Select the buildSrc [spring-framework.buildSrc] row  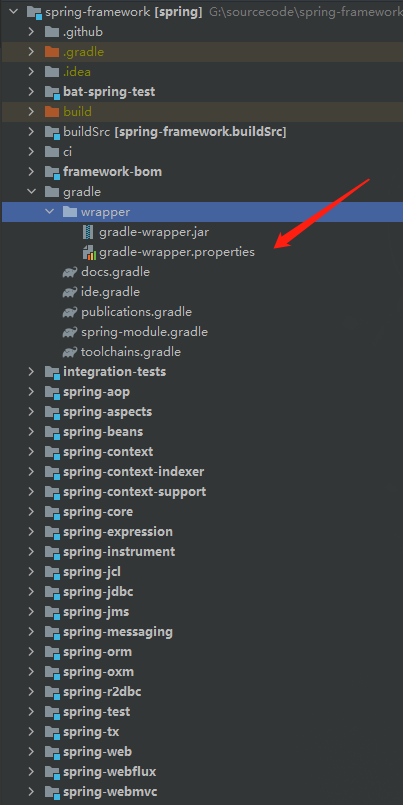click(x=202, y=132)
